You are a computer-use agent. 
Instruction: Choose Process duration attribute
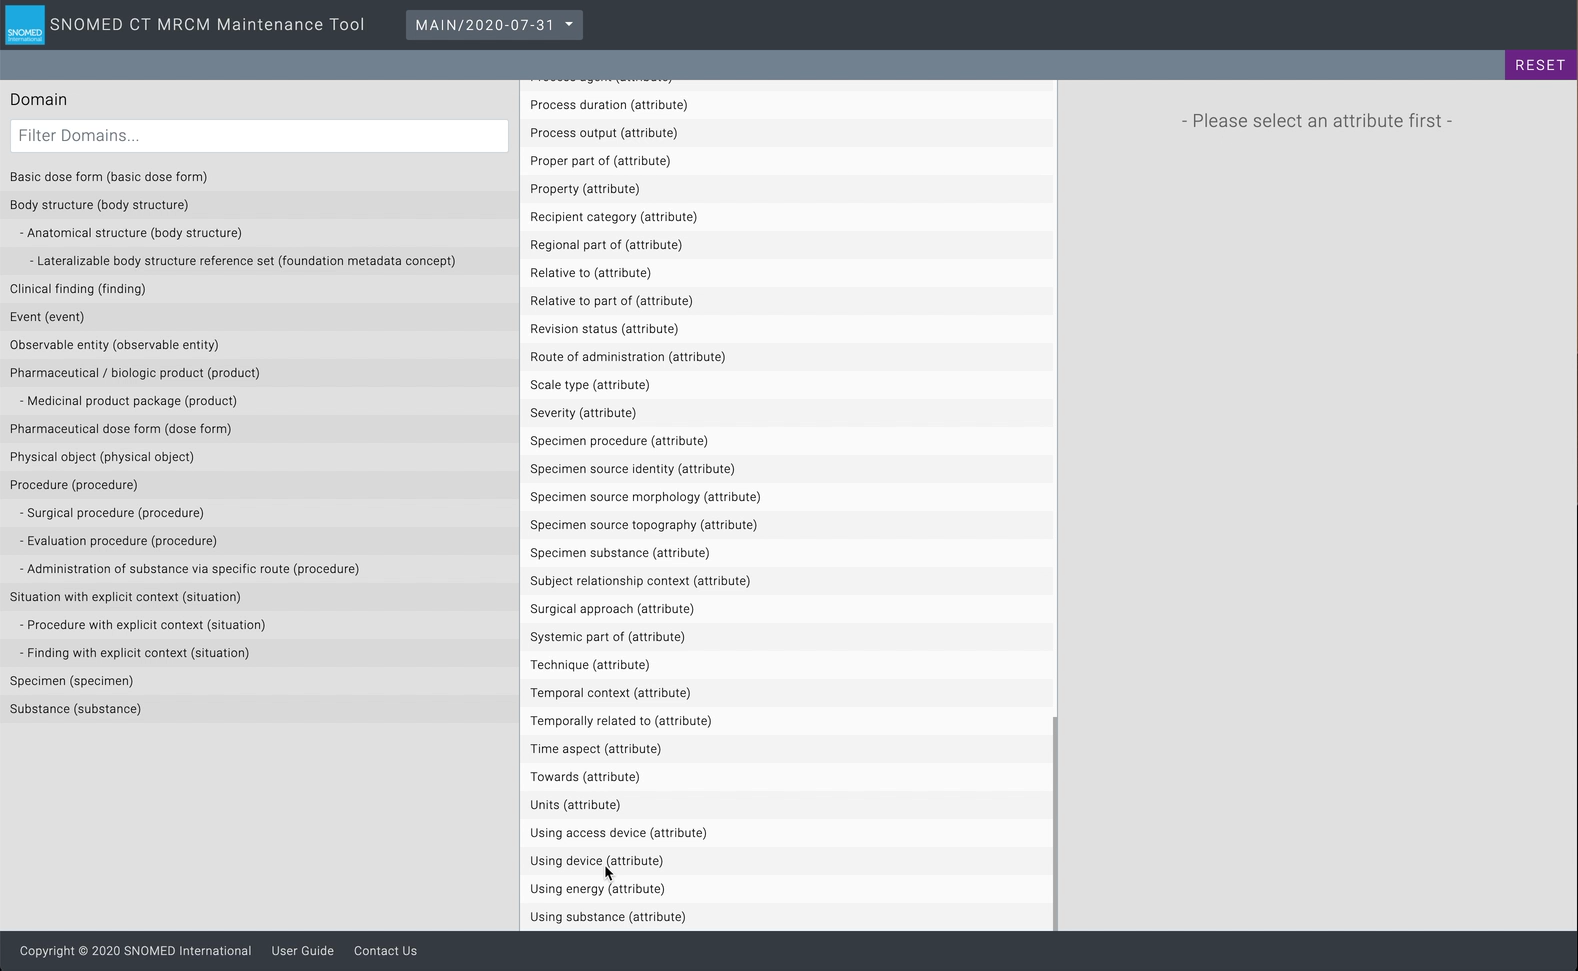coord(786,105)
